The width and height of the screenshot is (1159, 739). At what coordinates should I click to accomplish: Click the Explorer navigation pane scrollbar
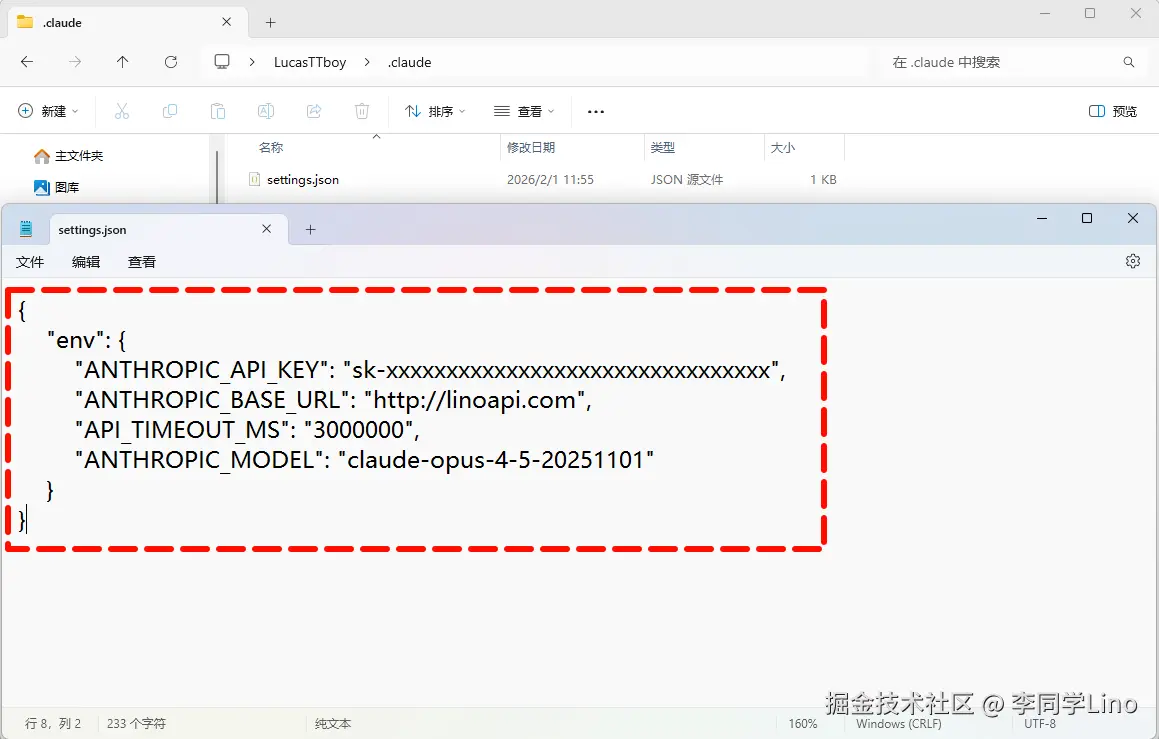[217, 176]
